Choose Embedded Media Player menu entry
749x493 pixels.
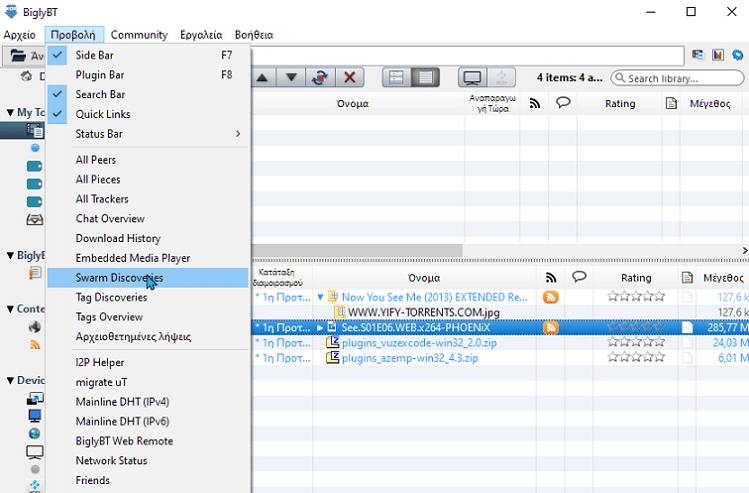148,257
